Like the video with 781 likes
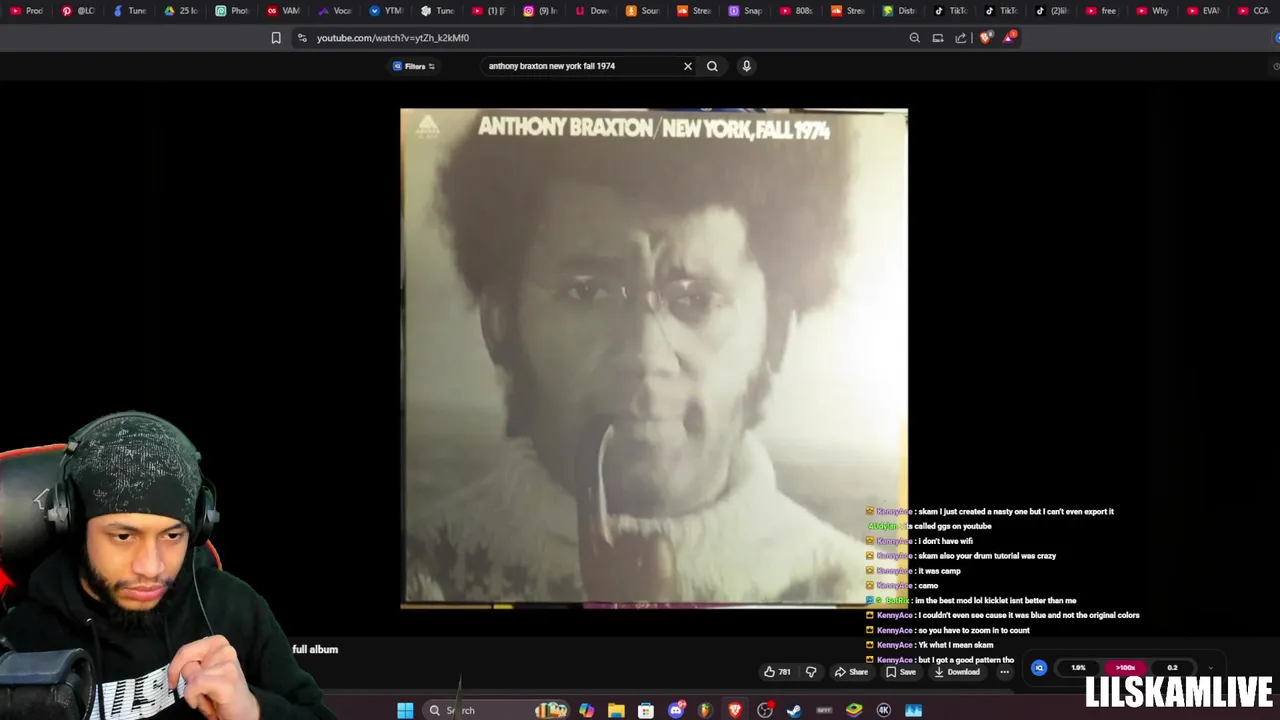Image resolution: width=1280 pixels, height=720 pixels. click(777, 672)
